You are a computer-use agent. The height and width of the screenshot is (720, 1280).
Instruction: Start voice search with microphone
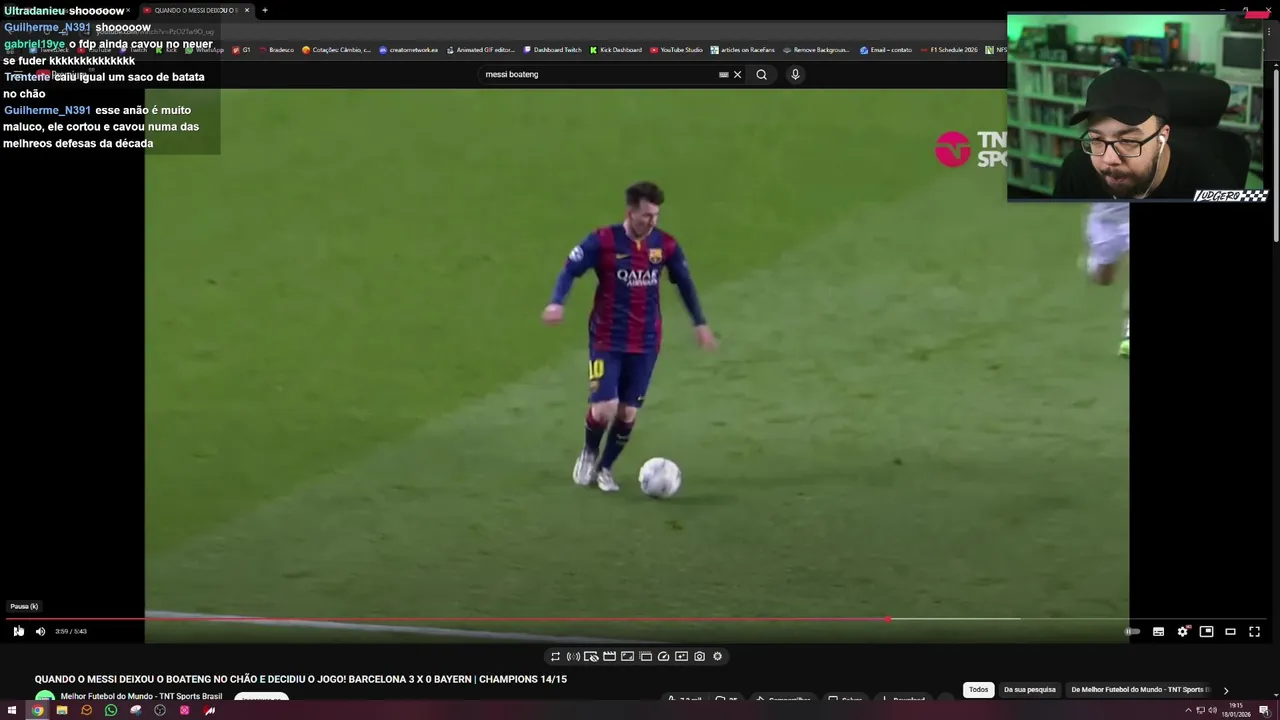(795, 74)
